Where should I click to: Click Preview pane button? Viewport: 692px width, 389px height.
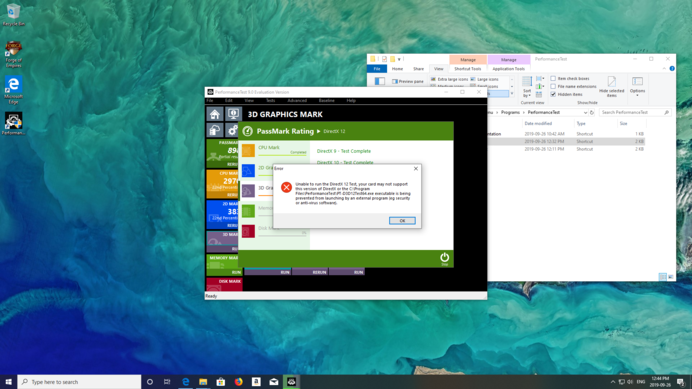[408, 81]
